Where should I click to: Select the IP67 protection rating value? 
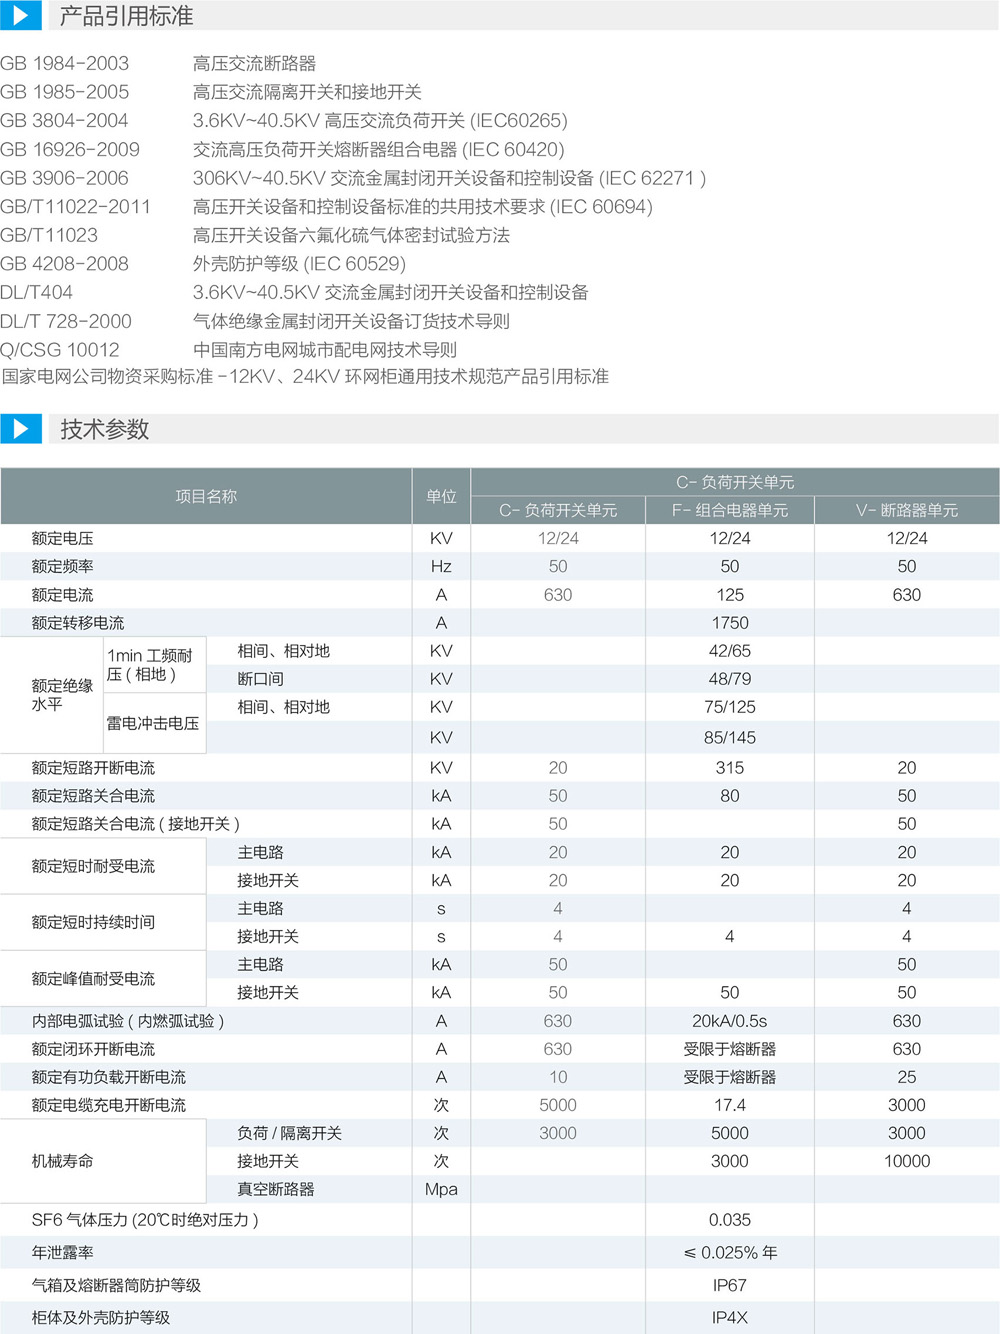(x=730, y=1285)
